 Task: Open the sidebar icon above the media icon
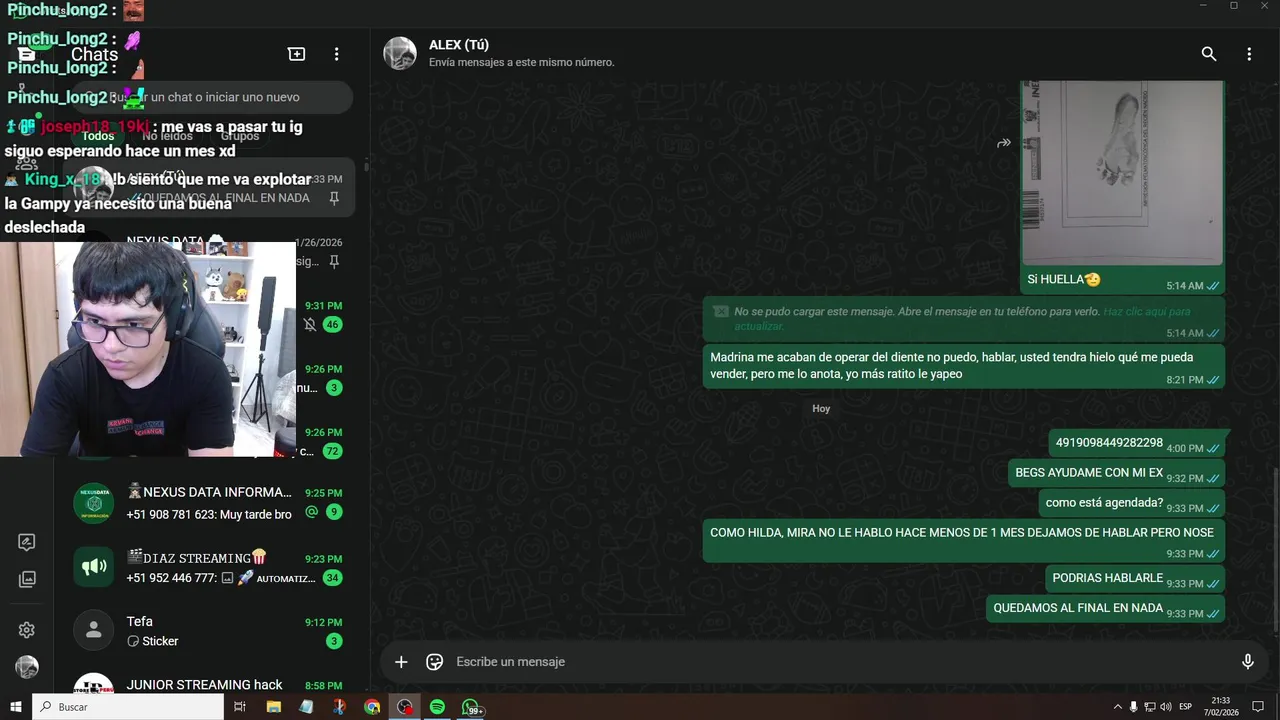(27, 542)
